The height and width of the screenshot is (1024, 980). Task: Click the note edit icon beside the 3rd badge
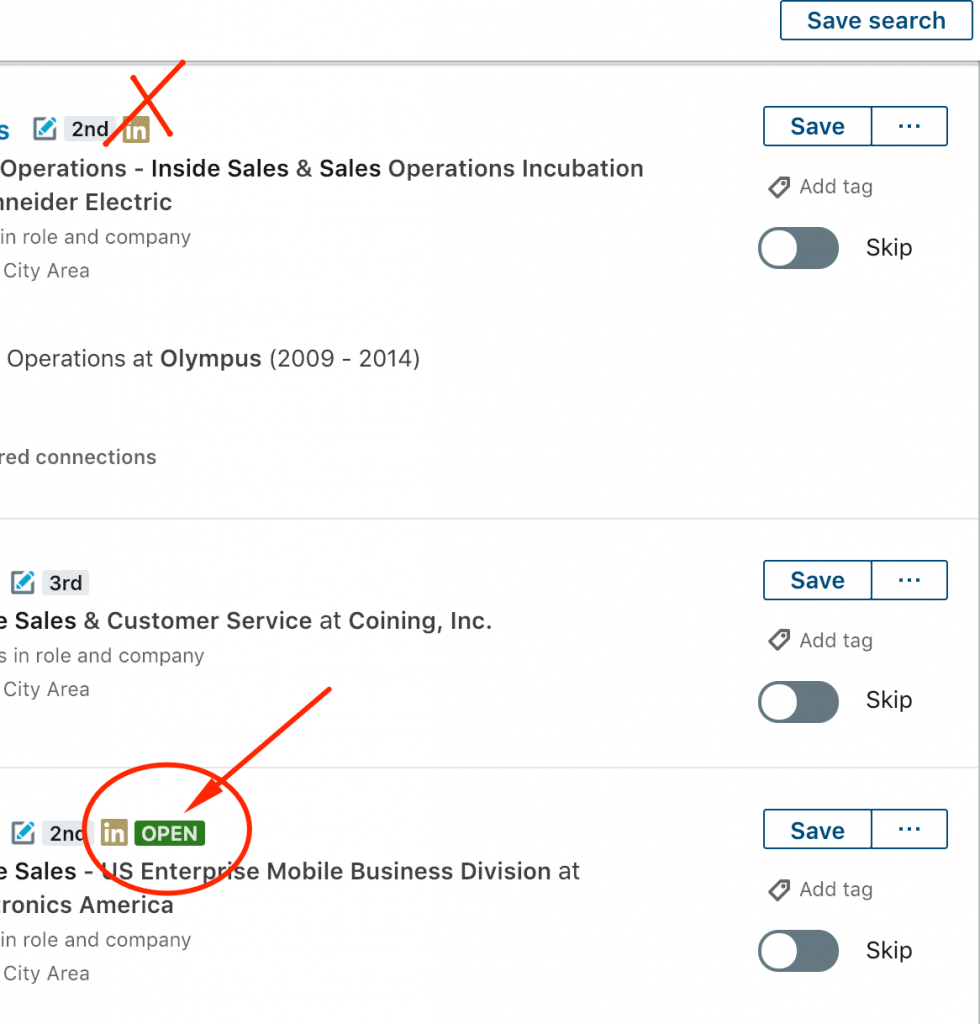tap(23, 583)
